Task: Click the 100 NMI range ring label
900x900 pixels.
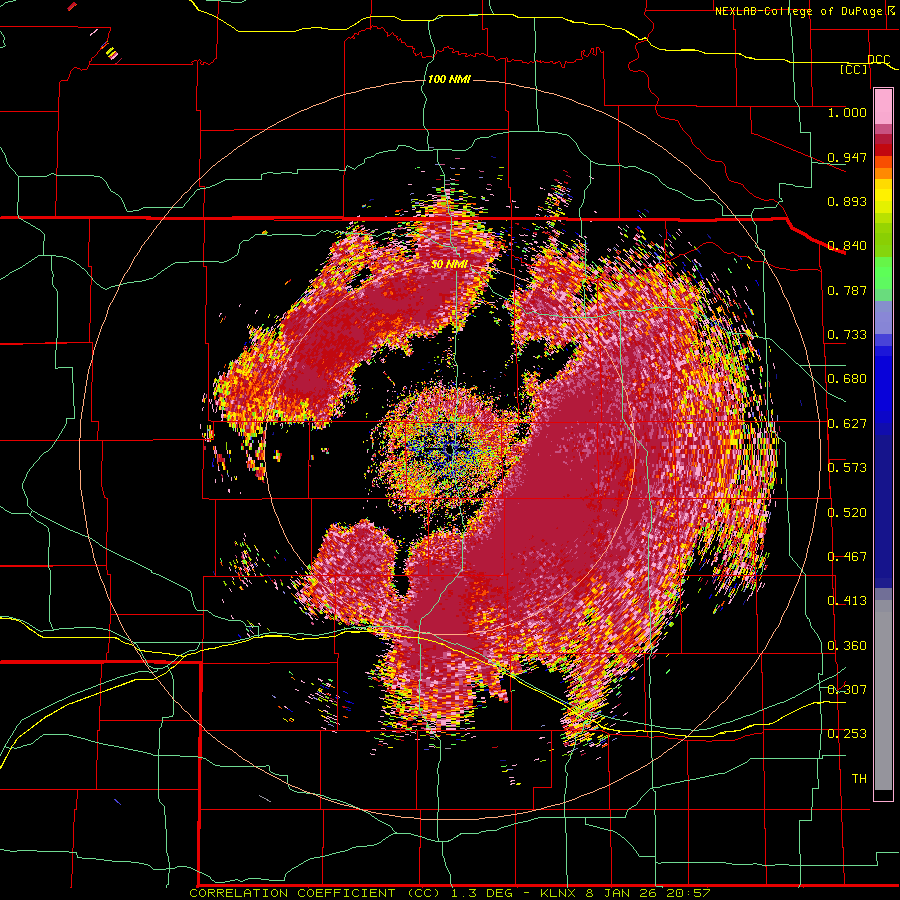Action: (449, 79)
